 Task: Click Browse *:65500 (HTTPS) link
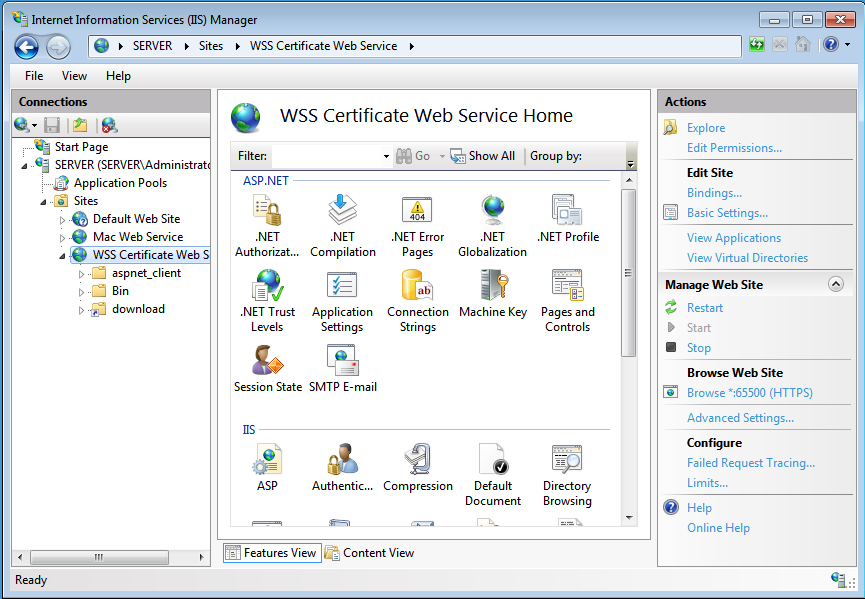pyautogui.click(x=750, y=393)
